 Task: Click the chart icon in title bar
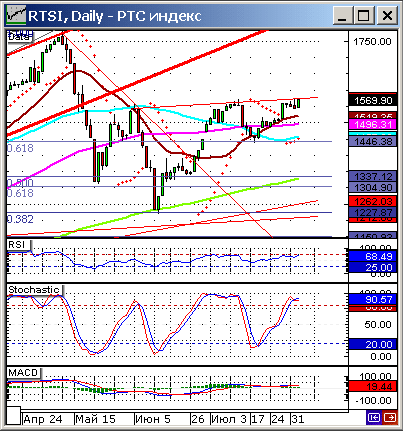tap(16, 15)
